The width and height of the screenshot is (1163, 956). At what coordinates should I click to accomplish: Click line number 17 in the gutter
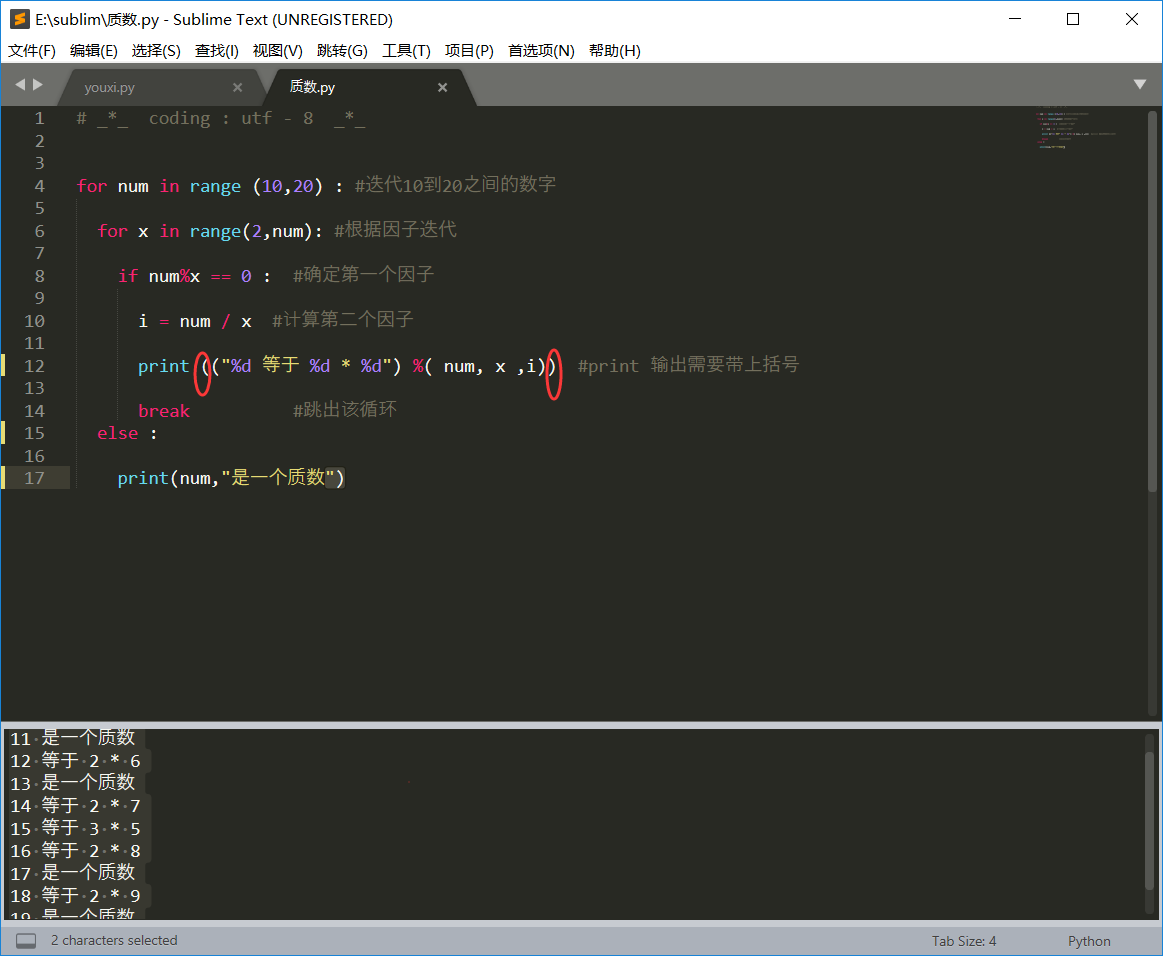coord(34,477)
